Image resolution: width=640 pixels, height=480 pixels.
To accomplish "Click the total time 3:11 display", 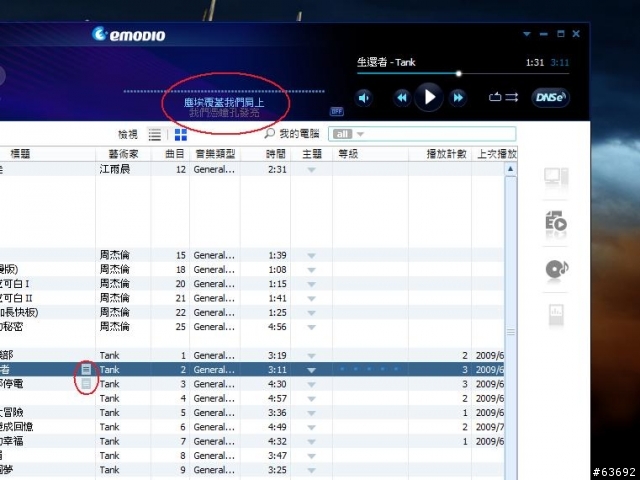I will click(x=560, y=62).
